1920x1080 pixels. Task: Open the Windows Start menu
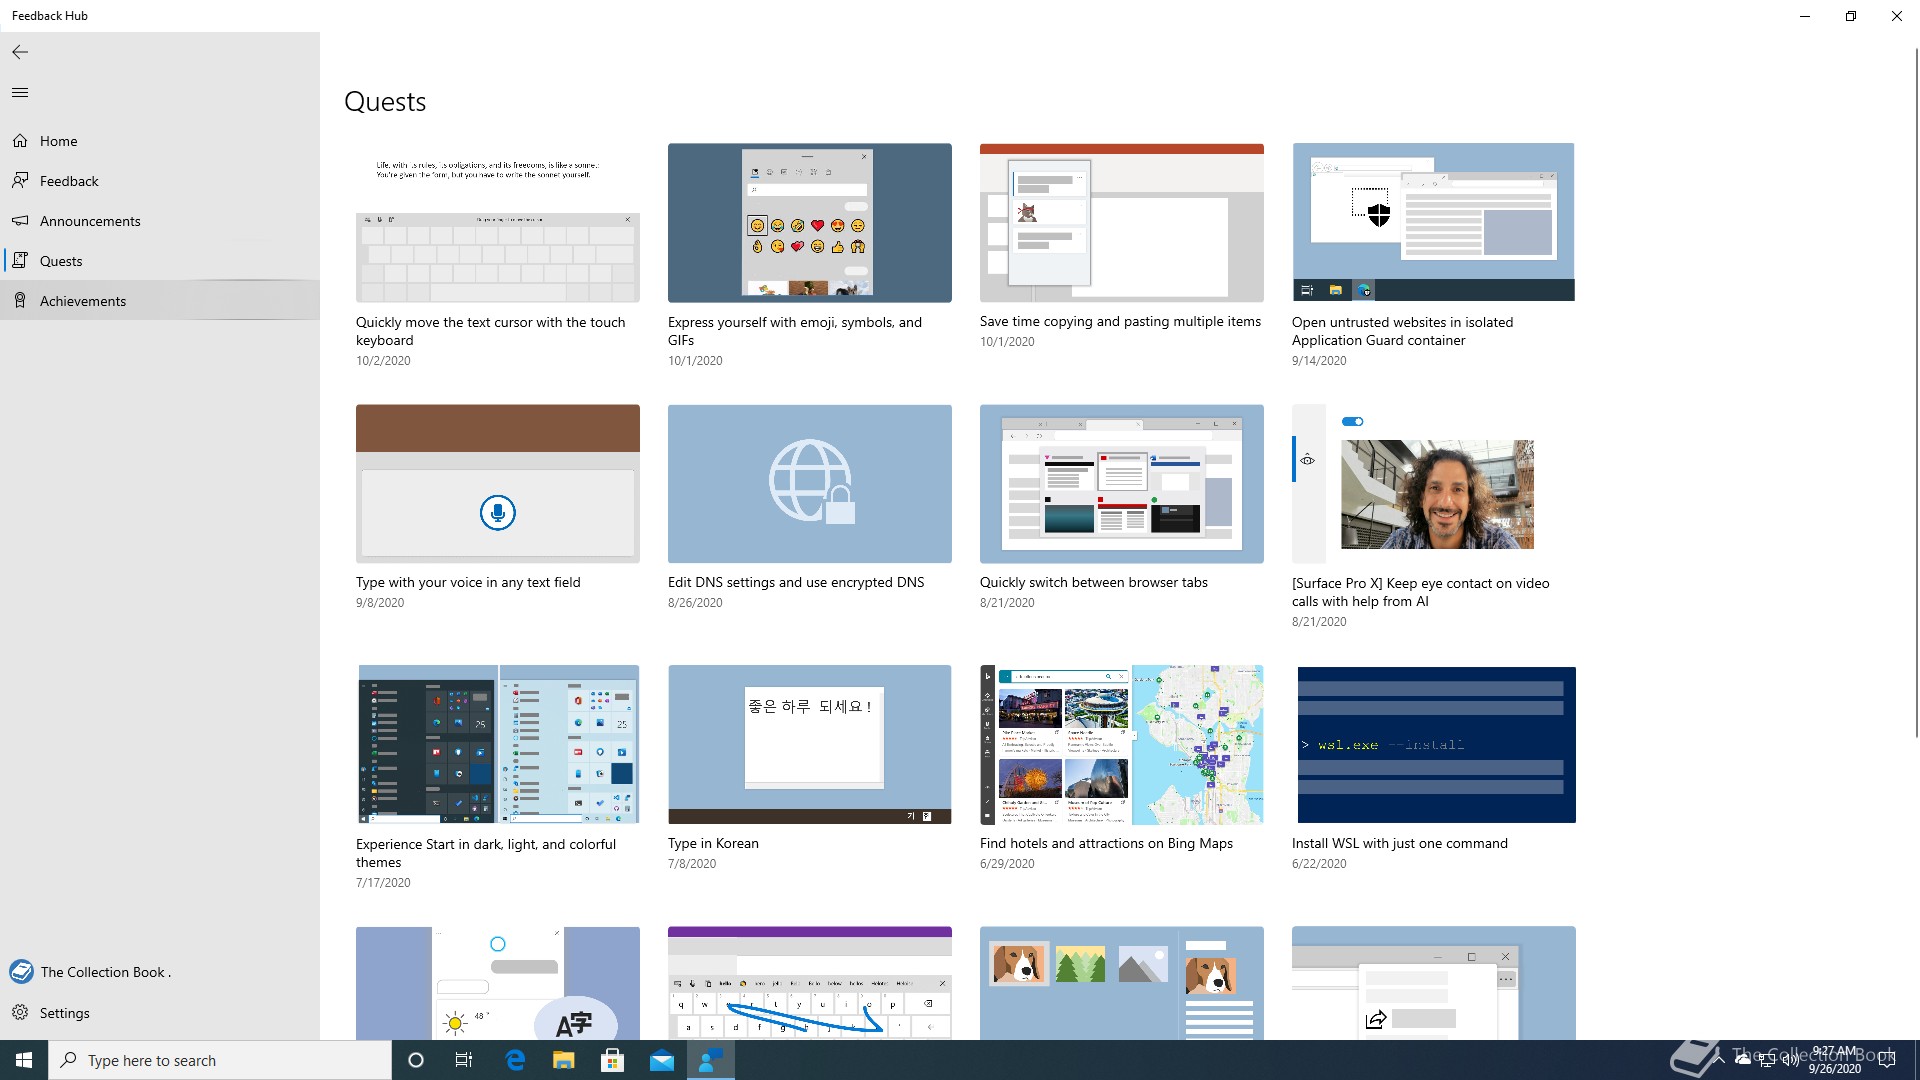(24, 1060)
